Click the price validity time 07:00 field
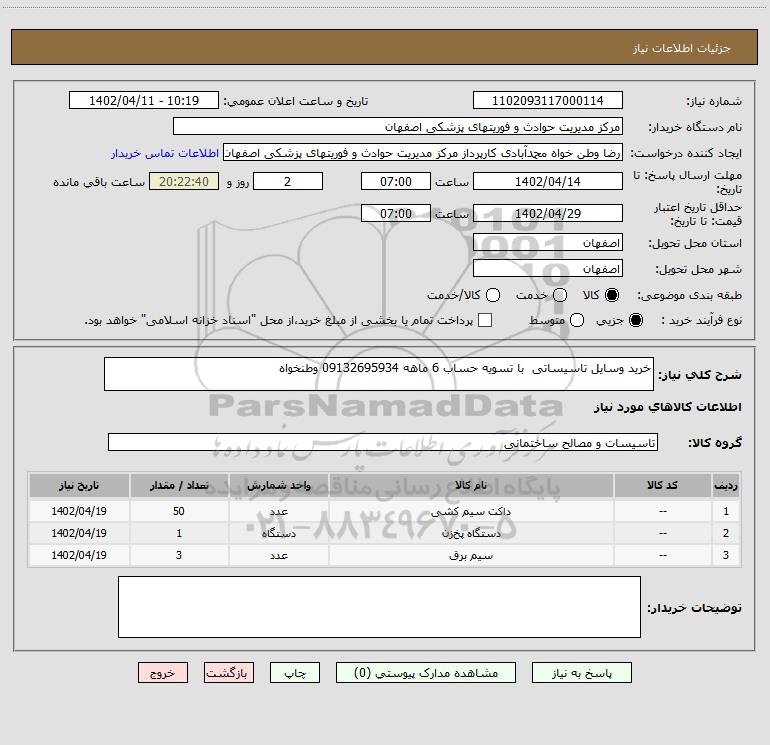The image size is (770, 745). 396,214
